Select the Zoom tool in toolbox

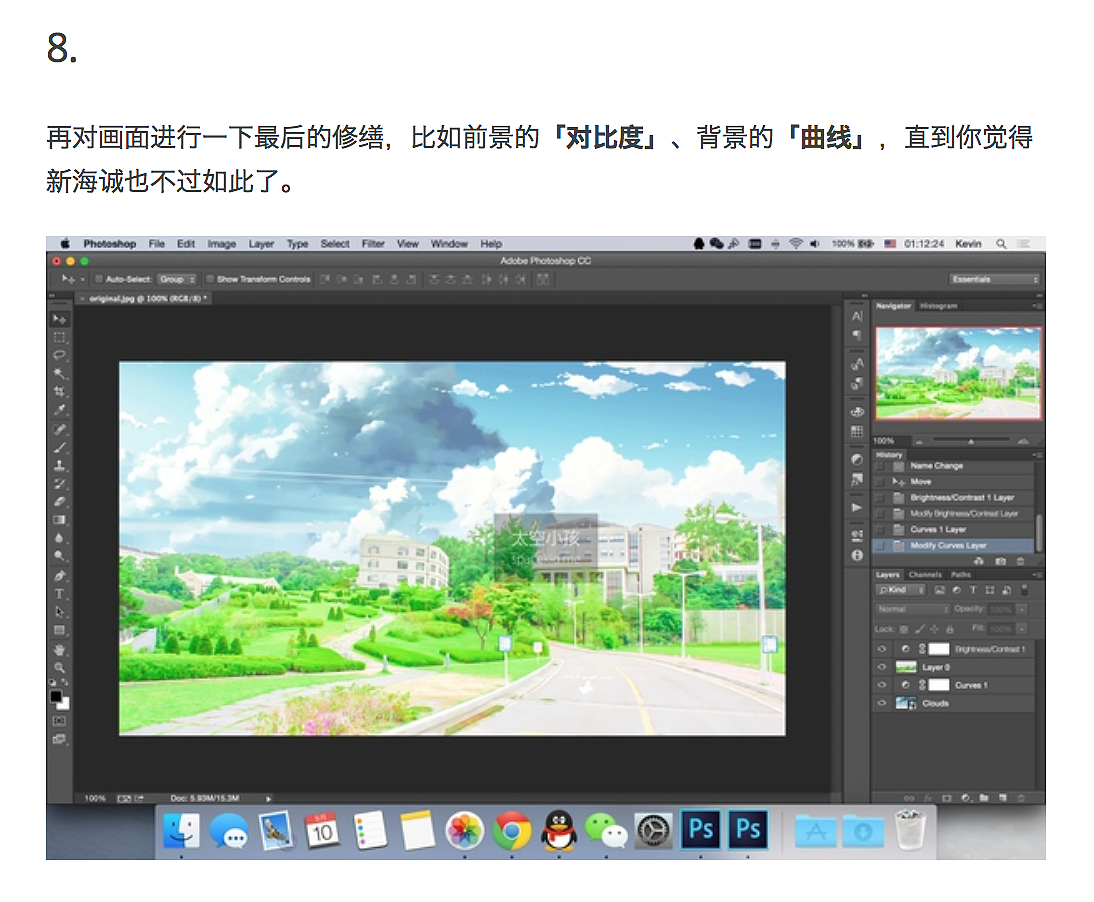point(59,668)
